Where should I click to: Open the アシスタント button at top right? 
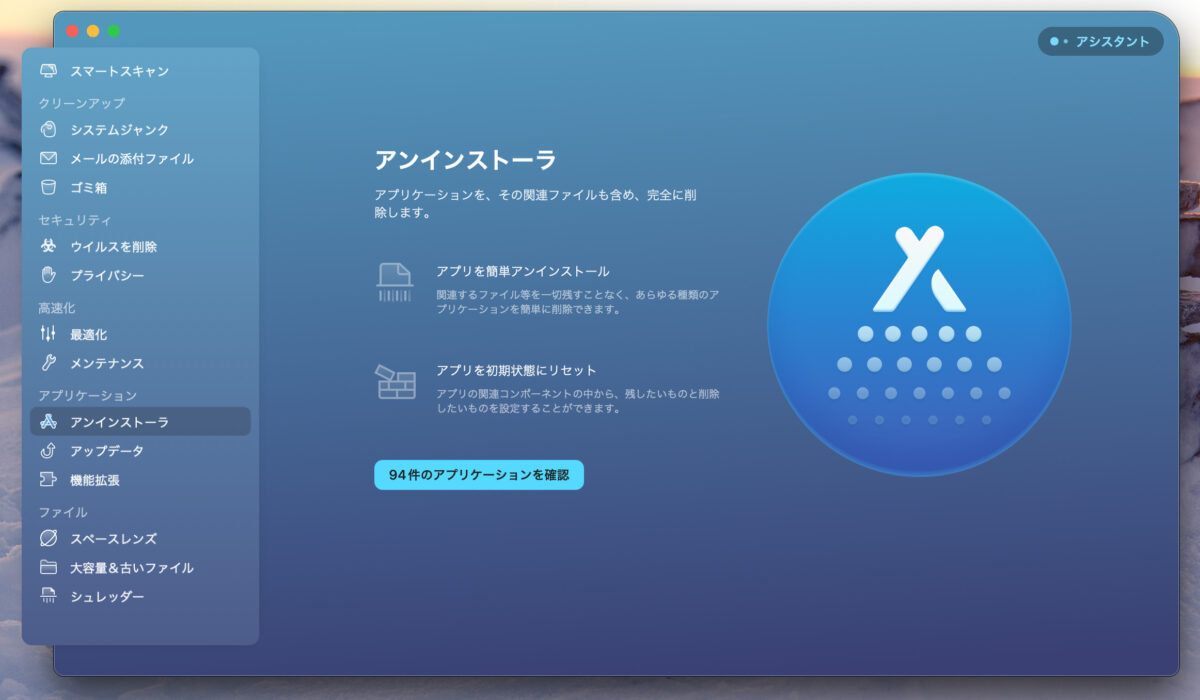[1100, 41]
